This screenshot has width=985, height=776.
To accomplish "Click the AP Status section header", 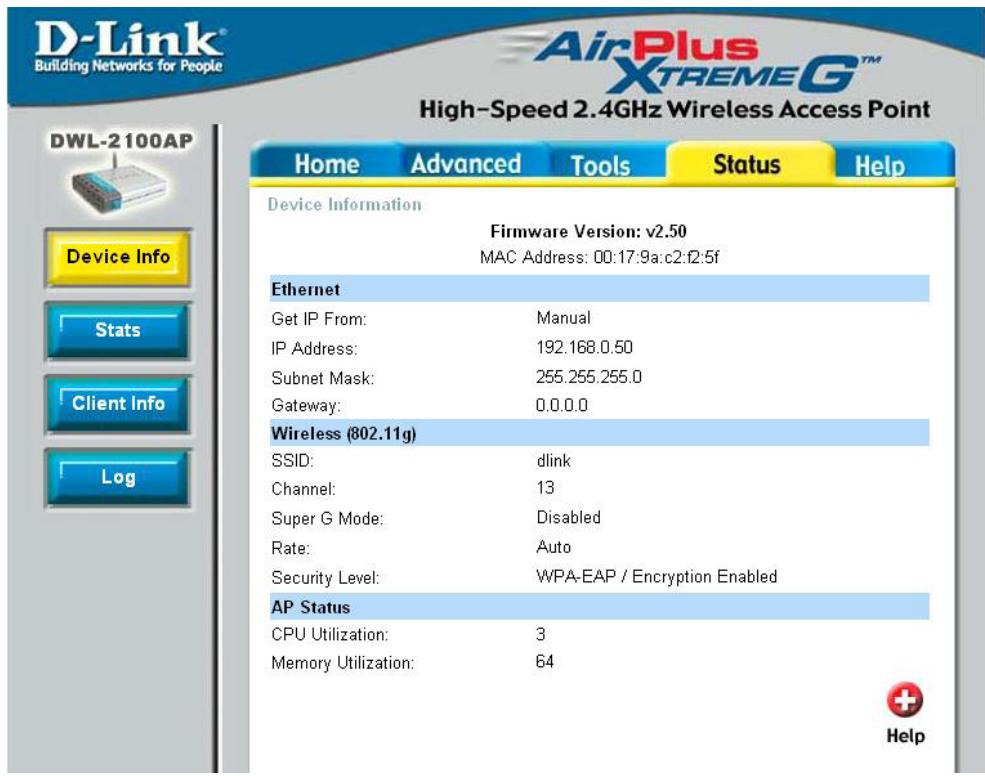I will 599,606.
